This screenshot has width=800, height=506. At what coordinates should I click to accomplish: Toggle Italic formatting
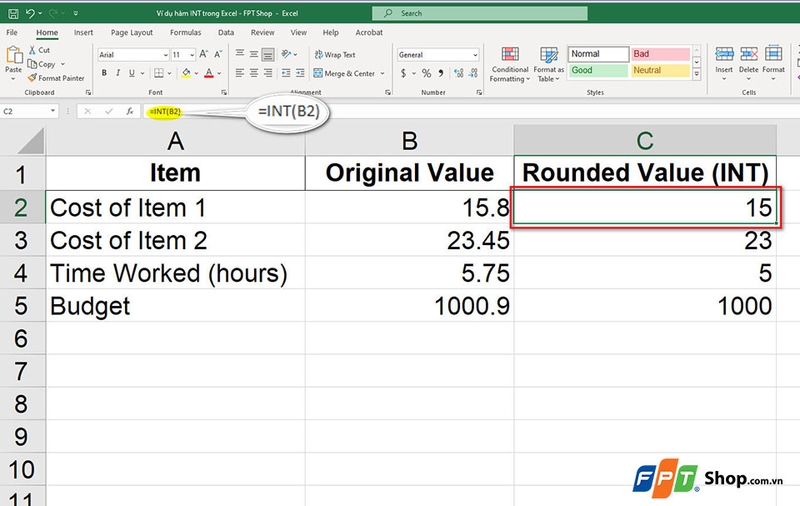(x=118, y=73)
